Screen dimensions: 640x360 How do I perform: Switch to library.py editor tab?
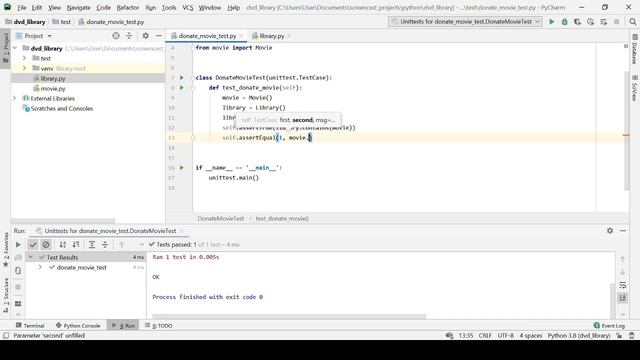point(271,36)
